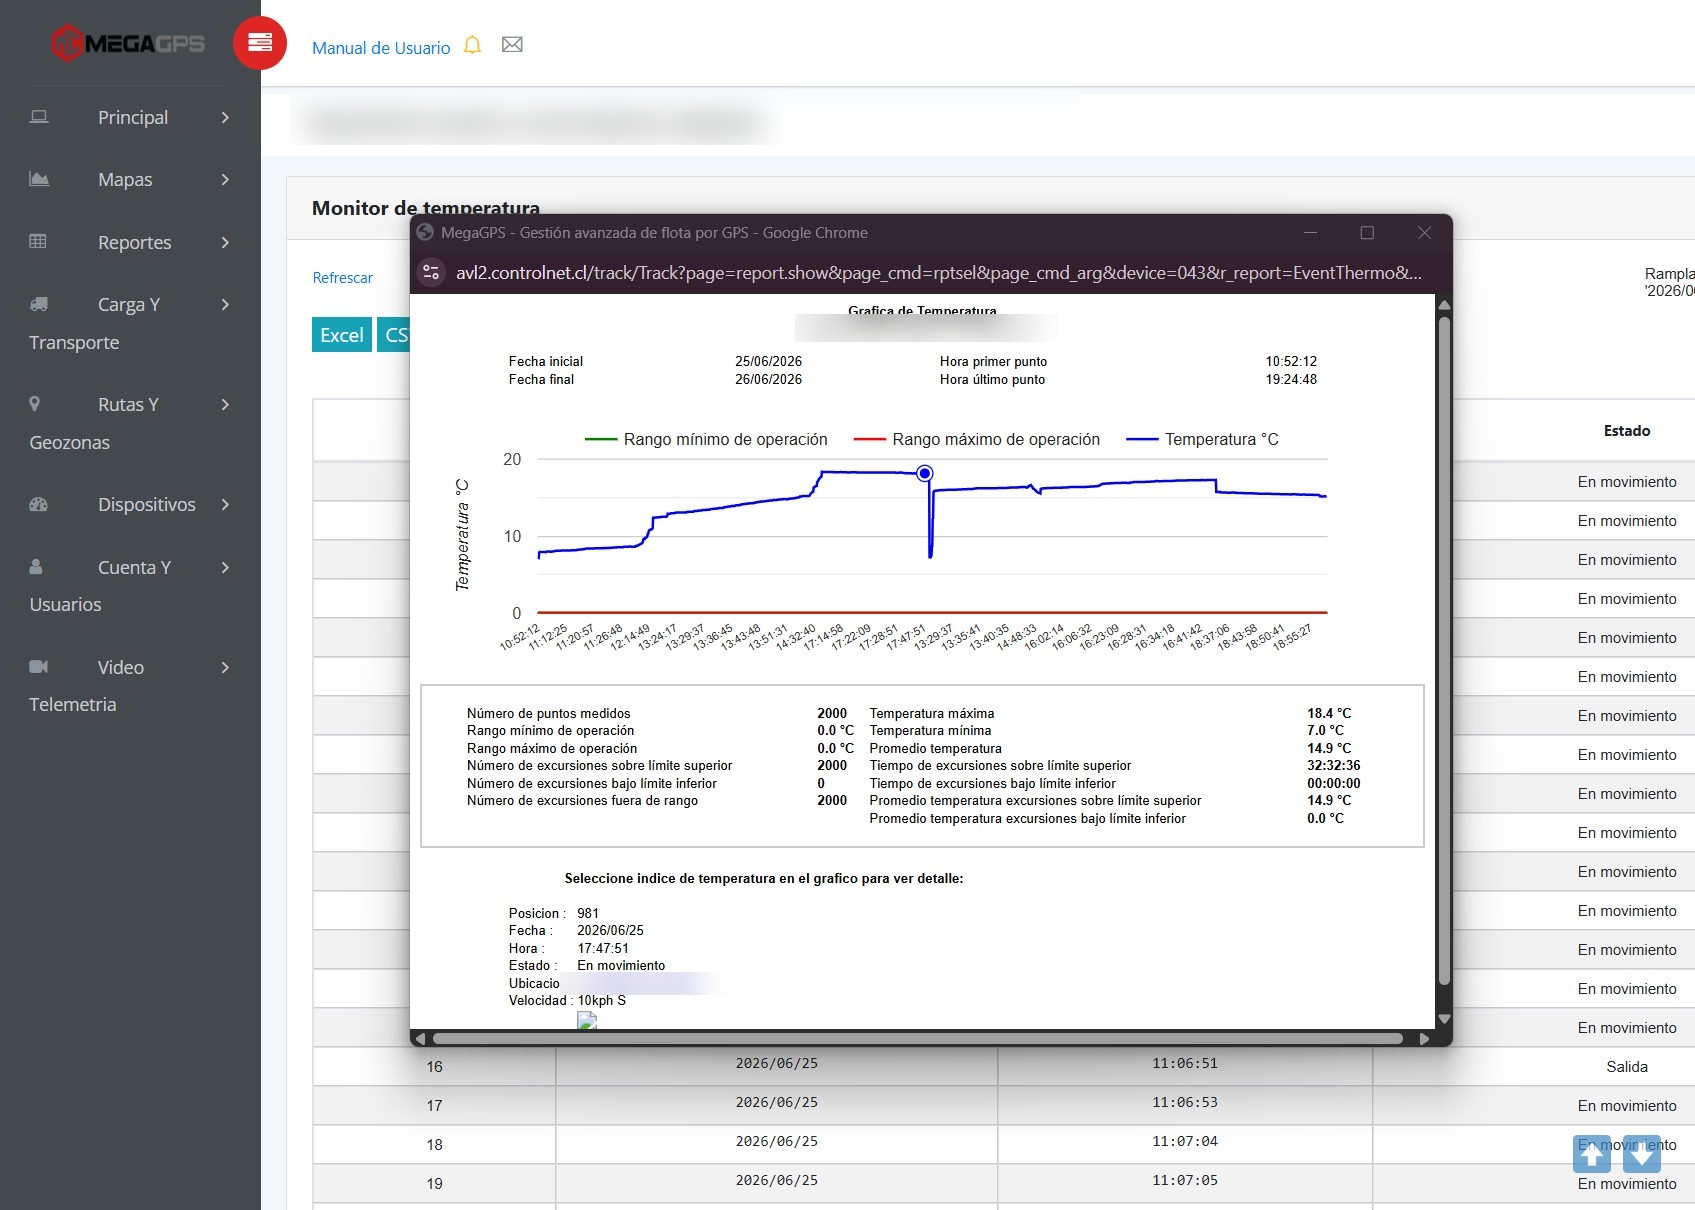Toggle Rango máximo de operación legend entry
Image resolution: width=1695 pixels, height=1210 pixels.
point(976,439)
